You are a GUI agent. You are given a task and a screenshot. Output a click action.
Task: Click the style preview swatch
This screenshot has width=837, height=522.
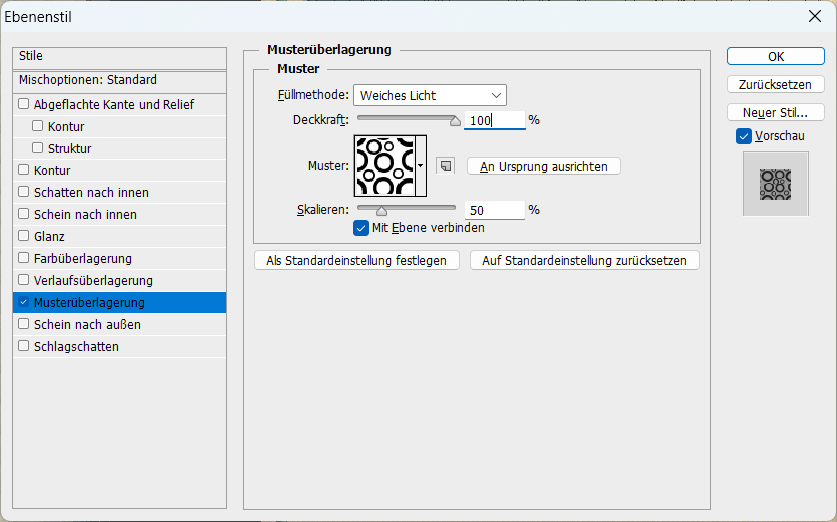pos(776,184)
